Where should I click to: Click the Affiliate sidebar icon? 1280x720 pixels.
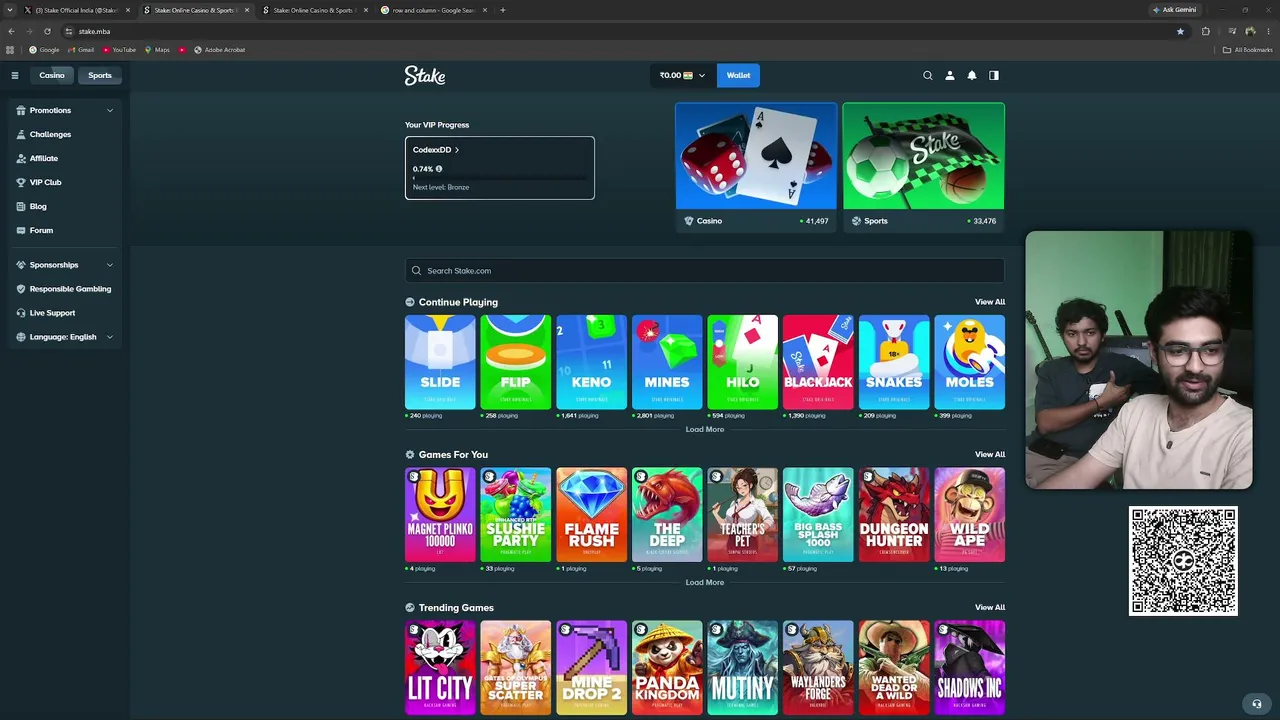click(x=21, y=158)
